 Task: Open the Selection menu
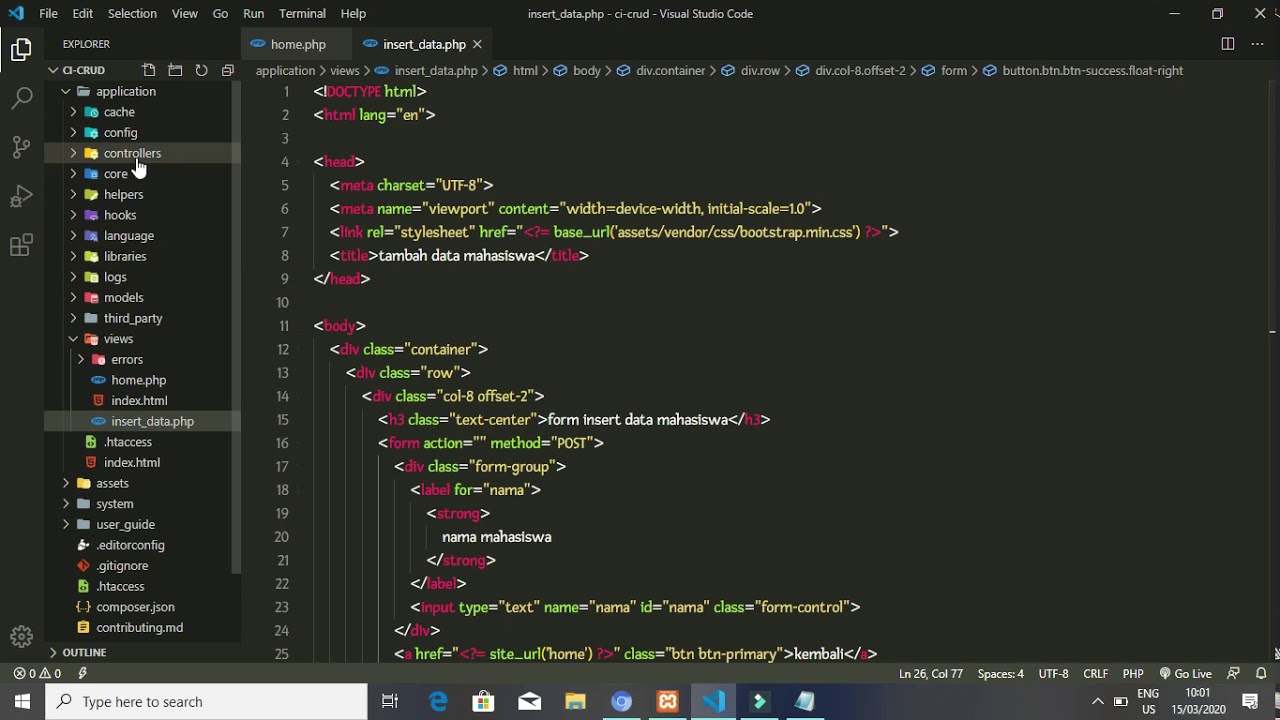[132, 13]
